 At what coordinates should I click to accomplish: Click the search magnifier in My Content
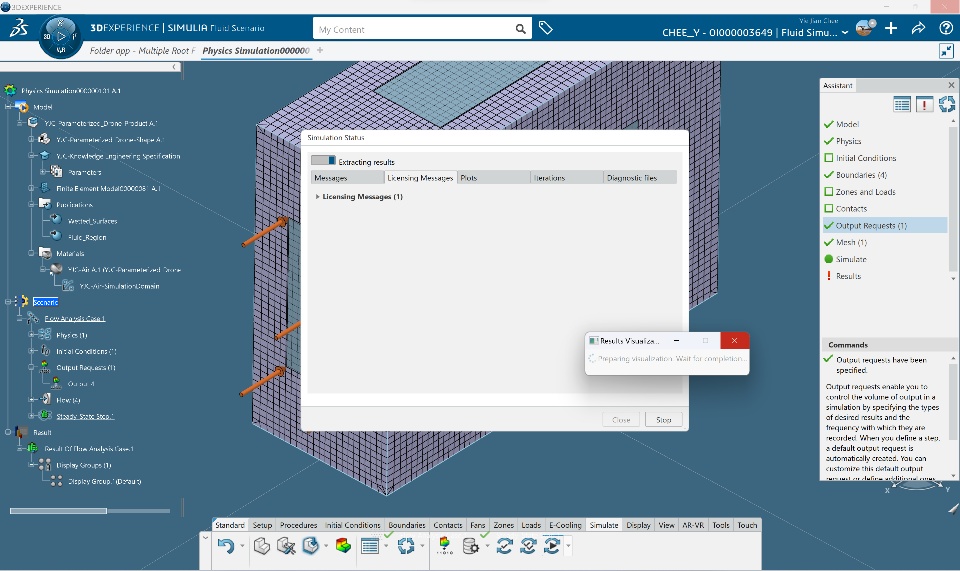click(520, 29)
